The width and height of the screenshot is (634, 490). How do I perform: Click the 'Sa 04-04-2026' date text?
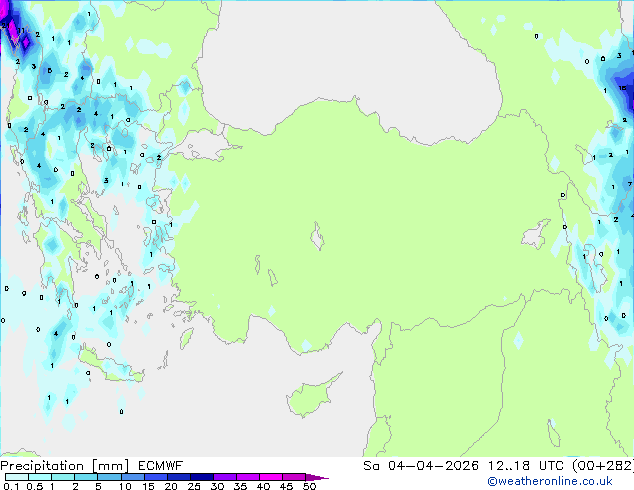pos(421,466)
